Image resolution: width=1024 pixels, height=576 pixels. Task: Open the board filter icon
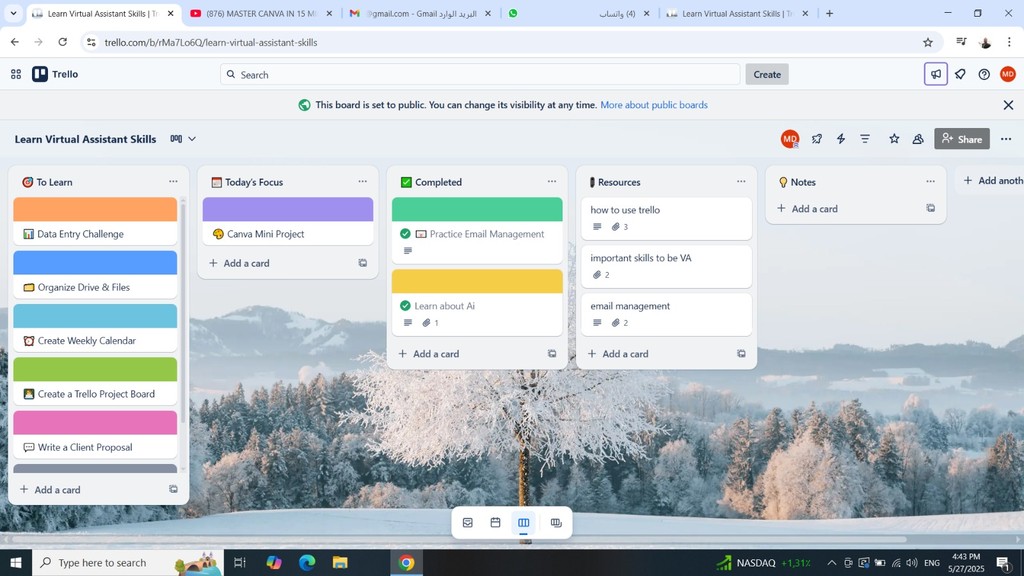[865, 139]
